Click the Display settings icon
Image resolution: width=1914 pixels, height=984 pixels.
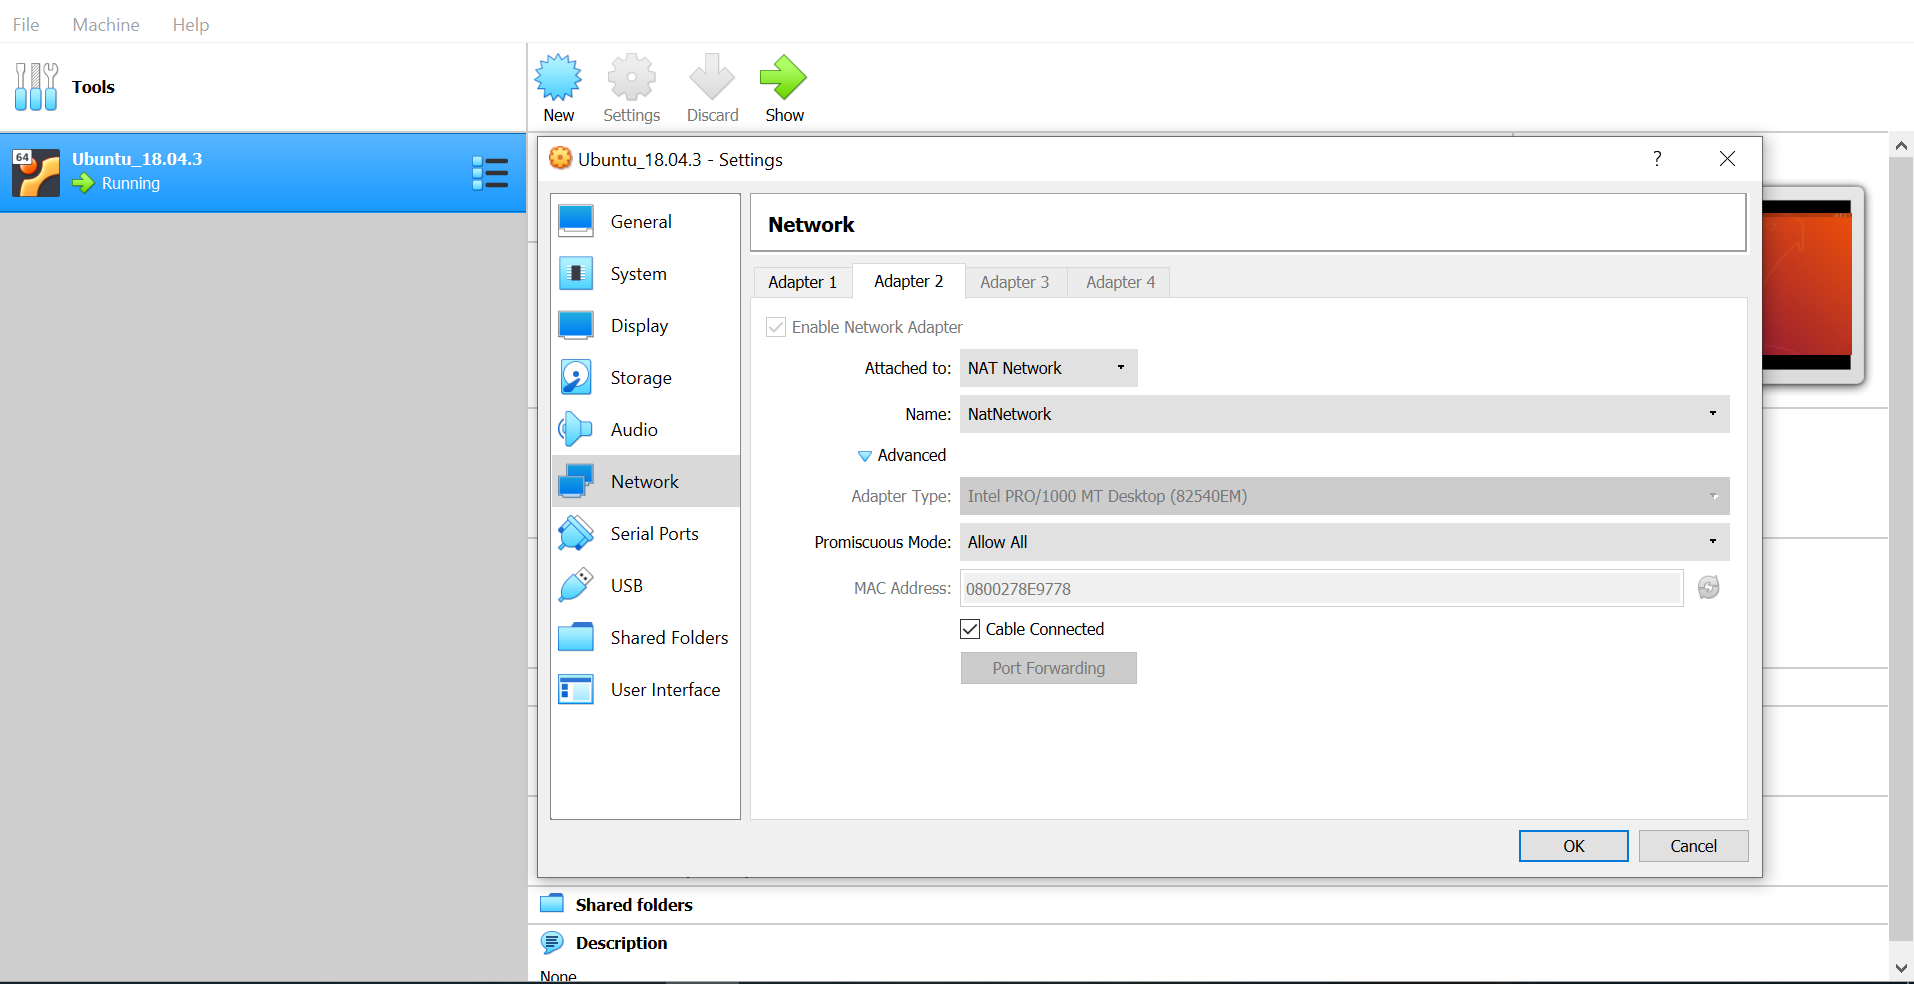point(576,325)
